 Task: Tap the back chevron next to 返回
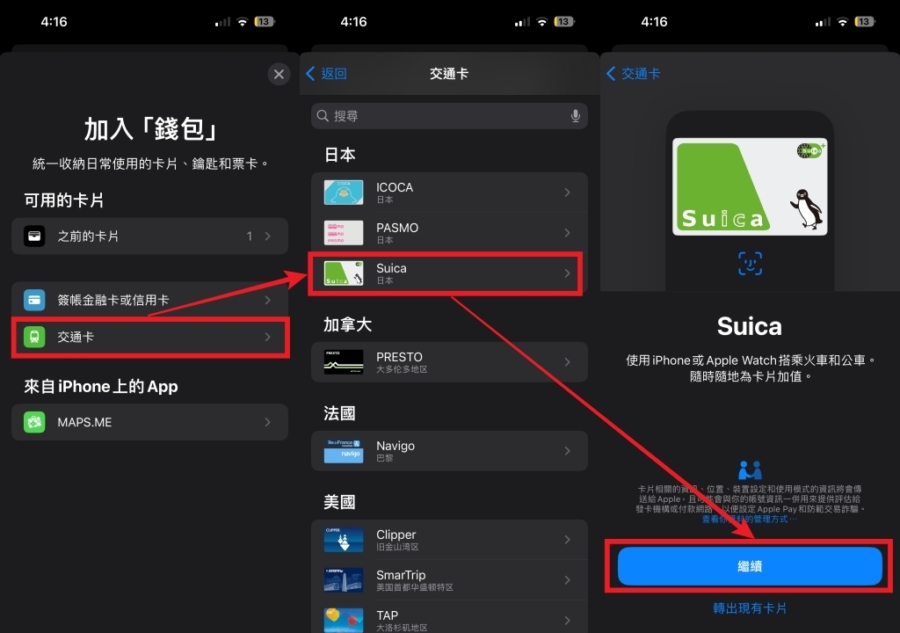(x=311, y=73)
